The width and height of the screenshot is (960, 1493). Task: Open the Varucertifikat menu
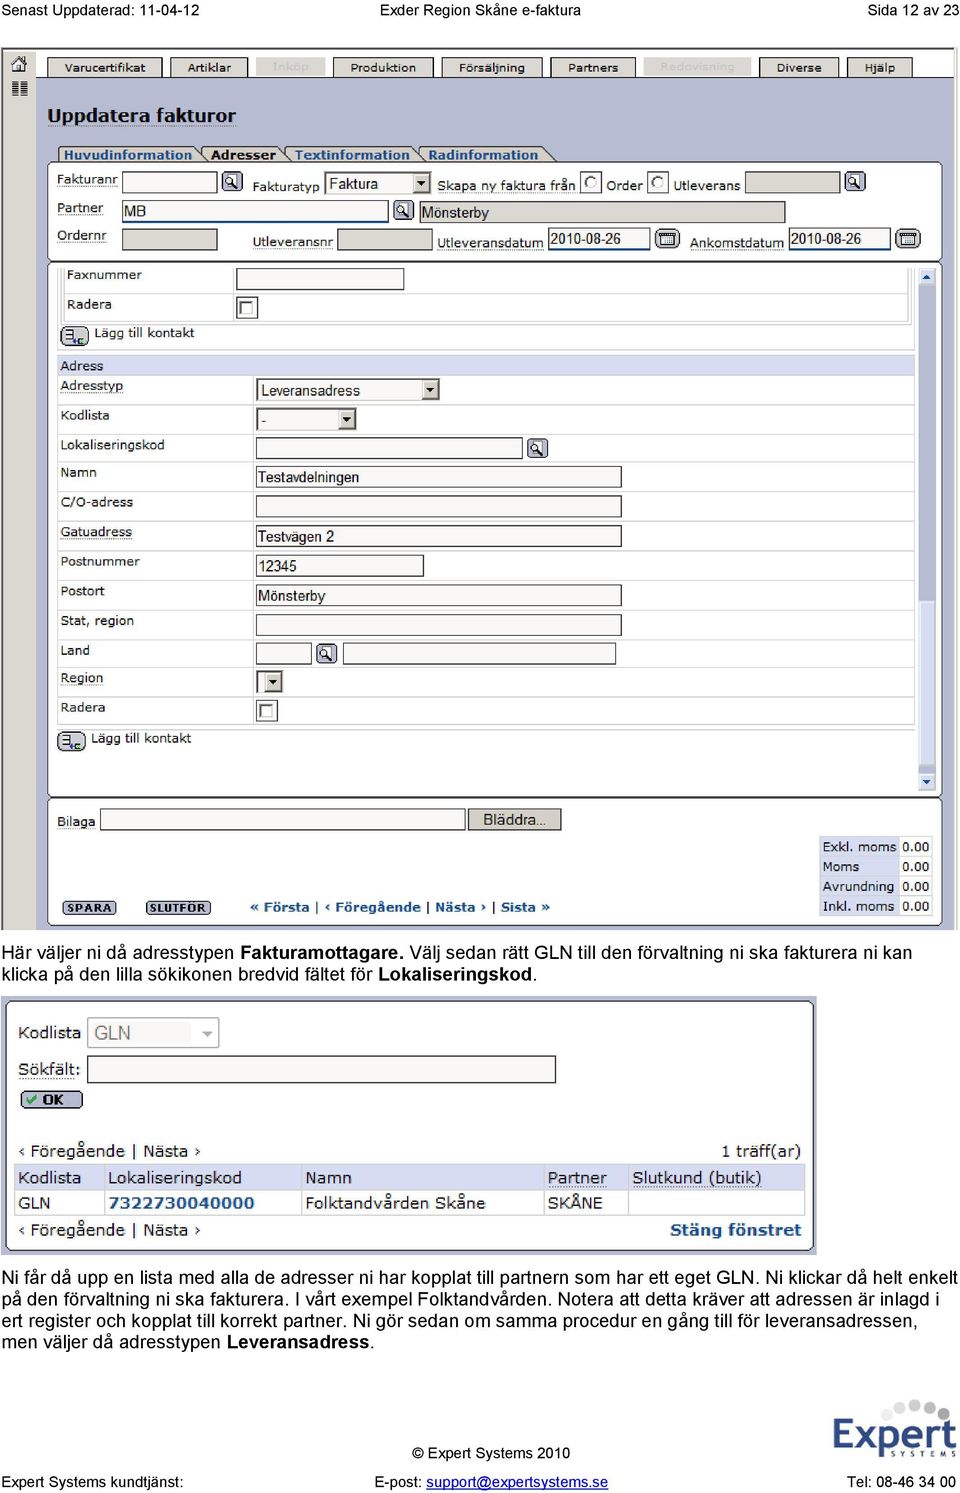(x=105, y=68)
